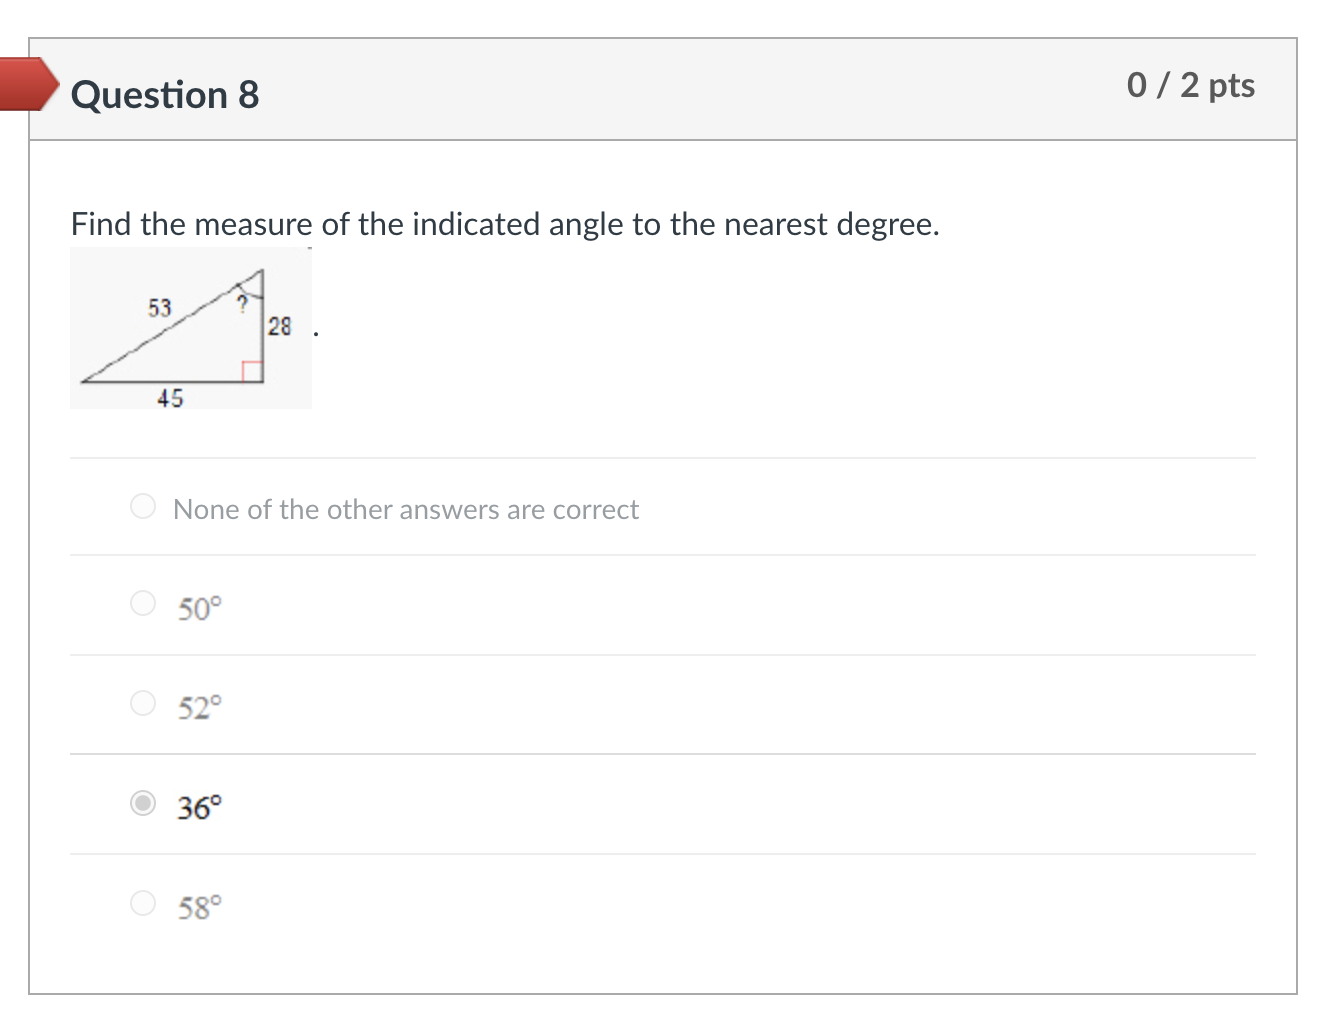Click the hypotenuse label 53 in the diagram
This screenshot has width=1322, height=1036.
(160, 308)
